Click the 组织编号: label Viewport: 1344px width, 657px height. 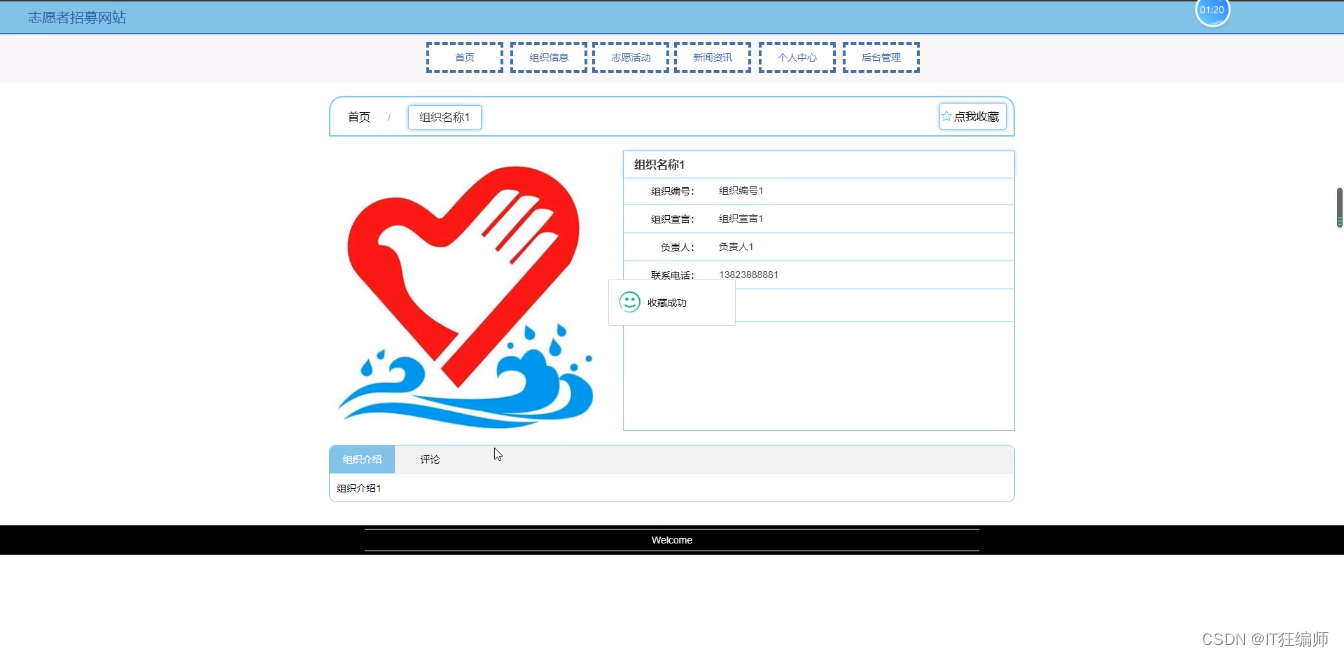[672, 191]
